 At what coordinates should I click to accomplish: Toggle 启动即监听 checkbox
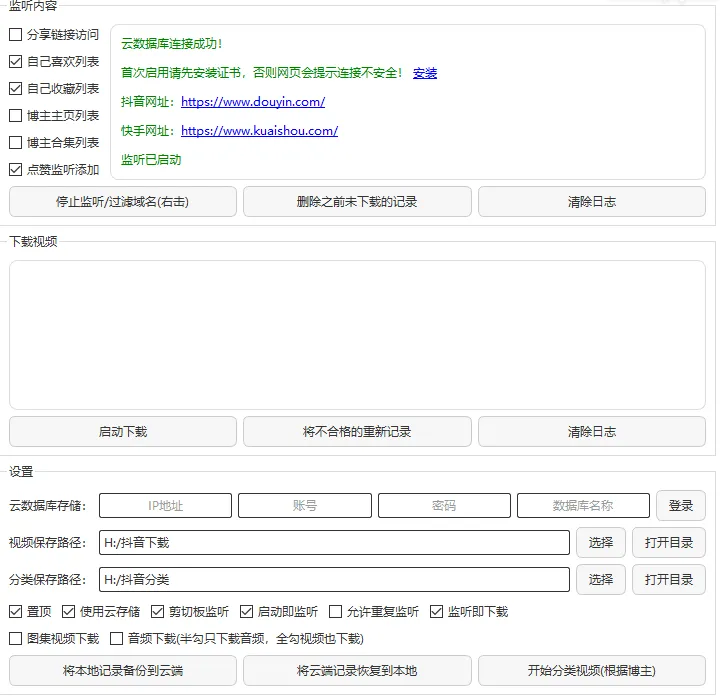coord(246,612)
